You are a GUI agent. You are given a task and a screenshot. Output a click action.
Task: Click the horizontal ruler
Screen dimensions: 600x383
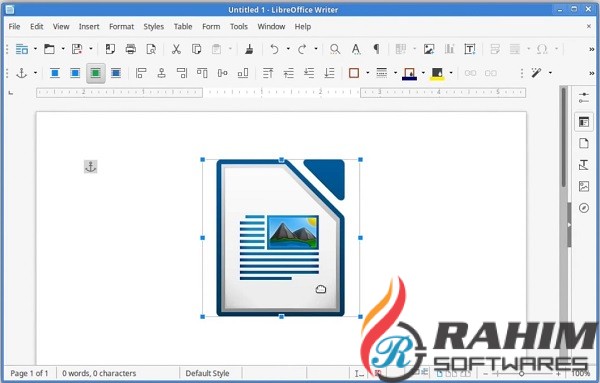[281, 92]
